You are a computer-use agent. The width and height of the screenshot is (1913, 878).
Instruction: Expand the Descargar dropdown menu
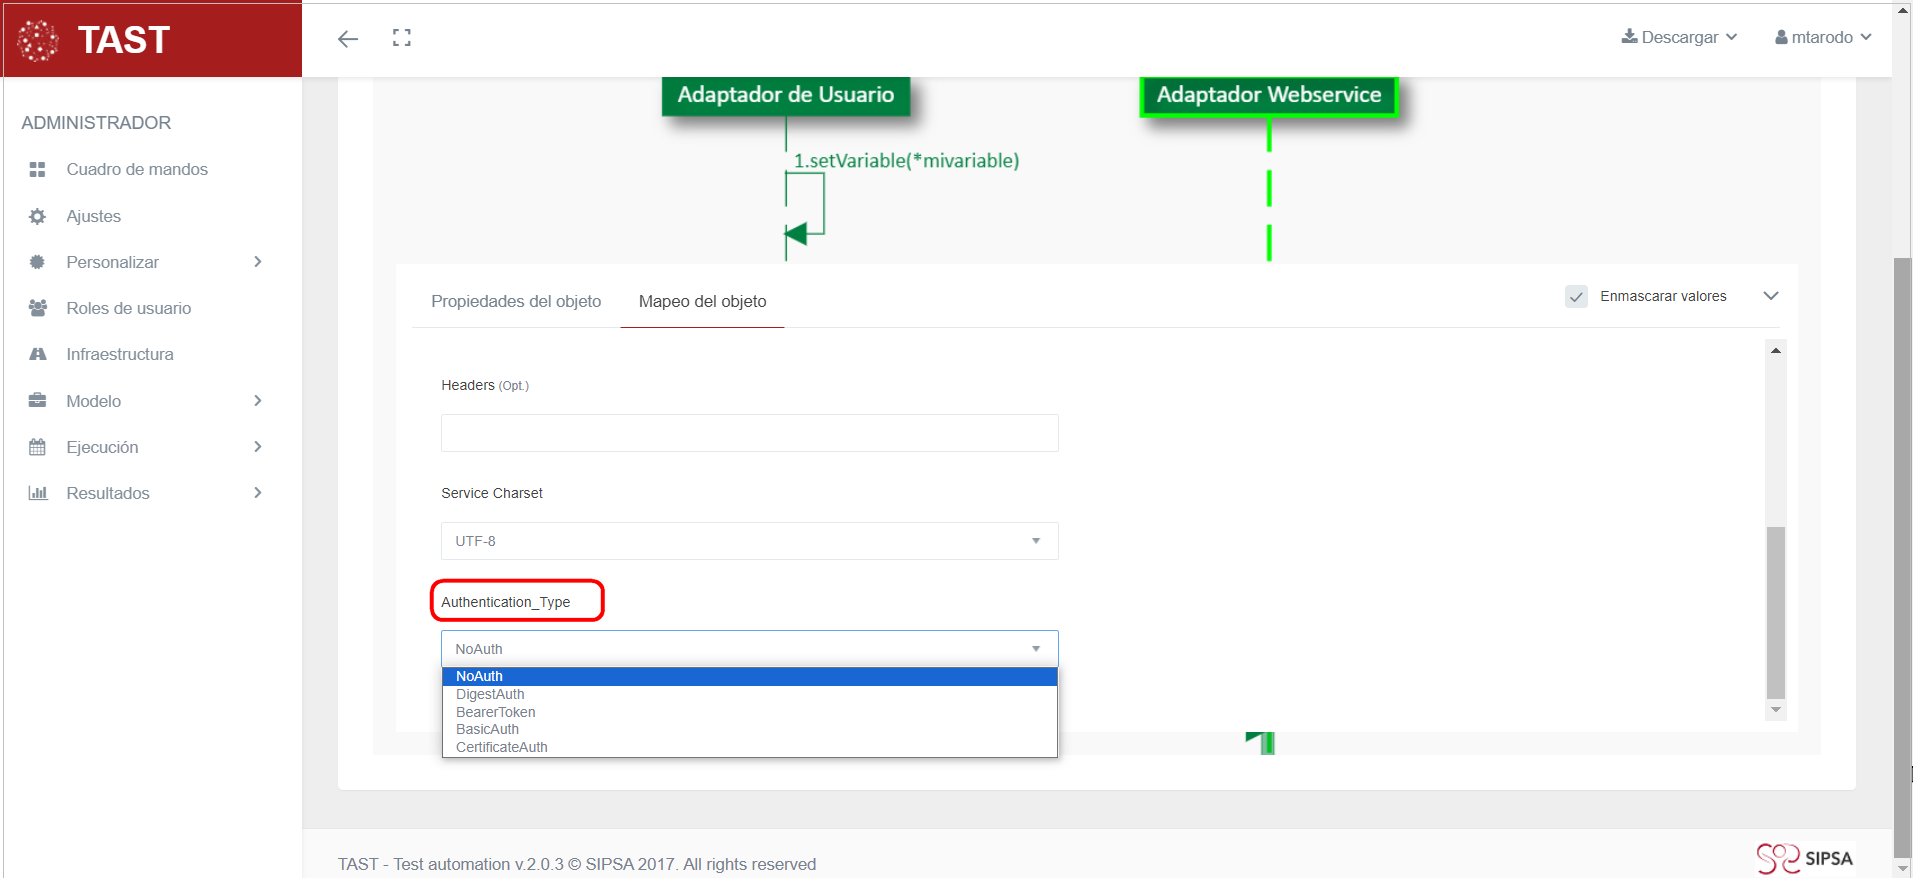[1679, 37]
